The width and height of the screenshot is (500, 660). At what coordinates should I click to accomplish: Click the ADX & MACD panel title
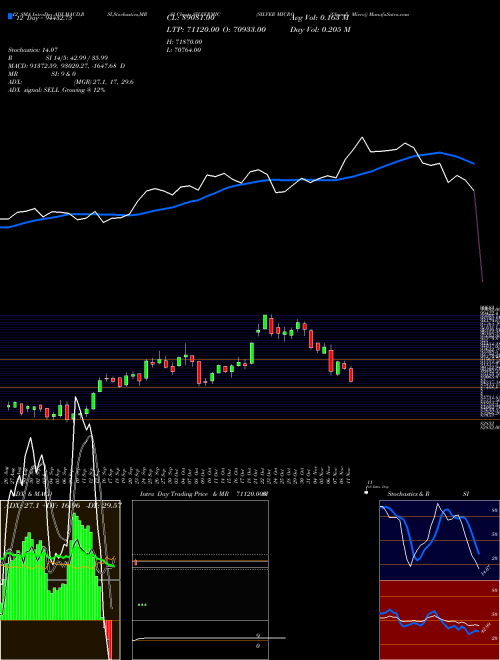point(32,494)
